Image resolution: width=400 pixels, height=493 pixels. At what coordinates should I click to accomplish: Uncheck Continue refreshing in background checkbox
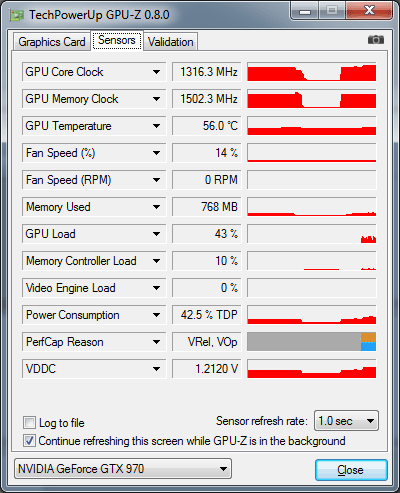(29, 441)
